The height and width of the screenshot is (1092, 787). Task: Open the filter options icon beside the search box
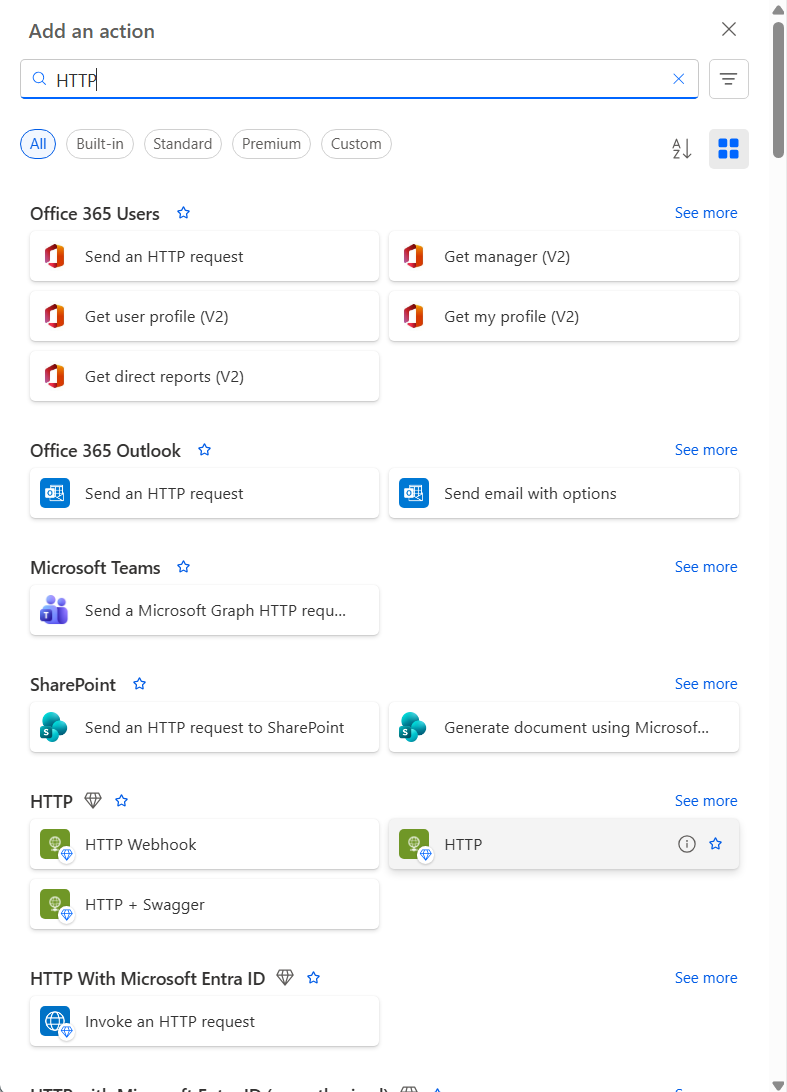click(729, 78)
